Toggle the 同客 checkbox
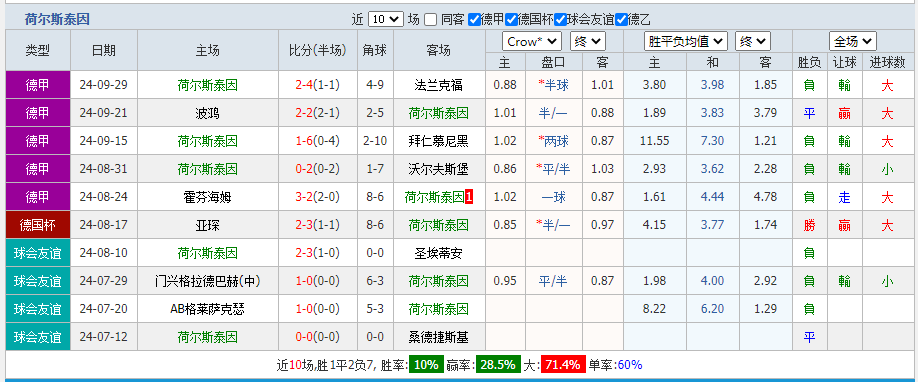Image resolution: width=918 pixels, height=382 pixels. [430, 19]
